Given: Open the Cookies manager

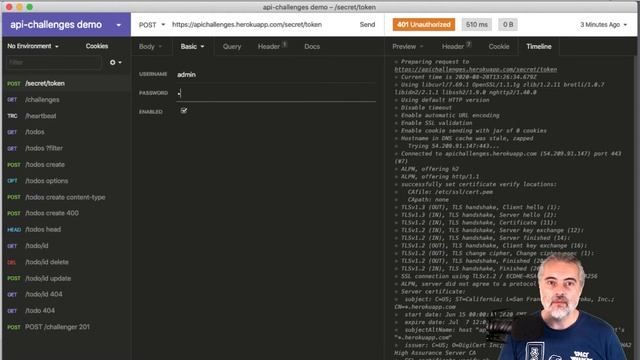Looking at the screenshot, I should click(97, 46).
